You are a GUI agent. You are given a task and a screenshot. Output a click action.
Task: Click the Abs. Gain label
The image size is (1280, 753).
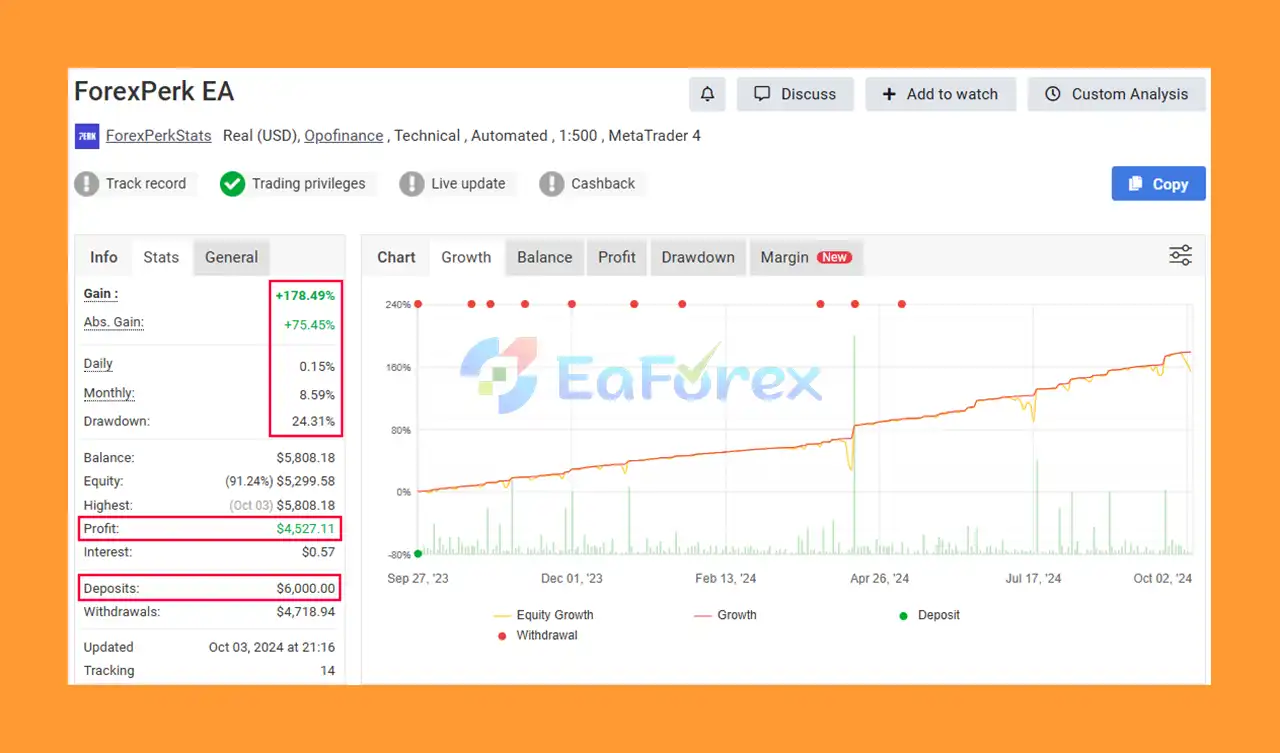coord(114,322)
